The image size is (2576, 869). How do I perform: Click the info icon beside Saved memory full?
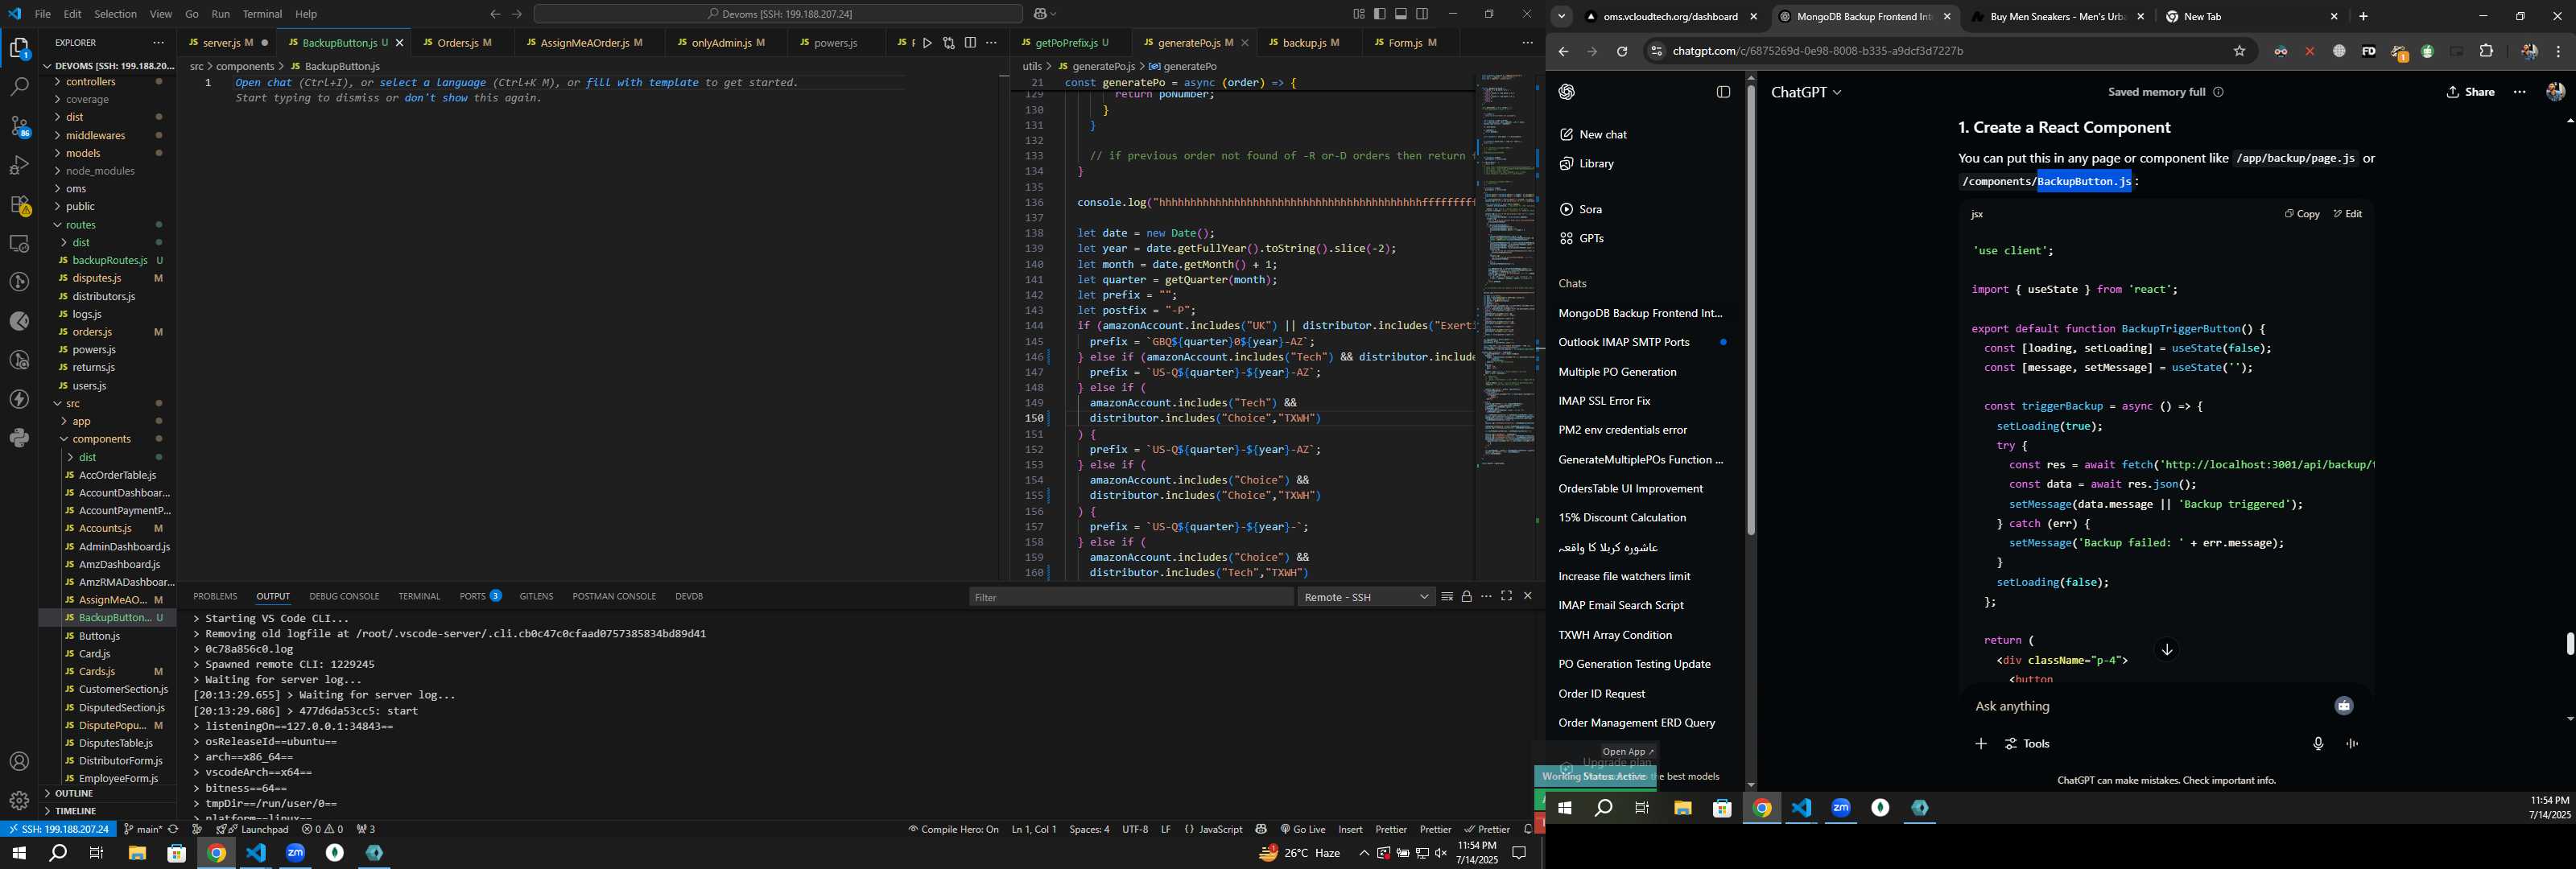(x=2218, y=92)
